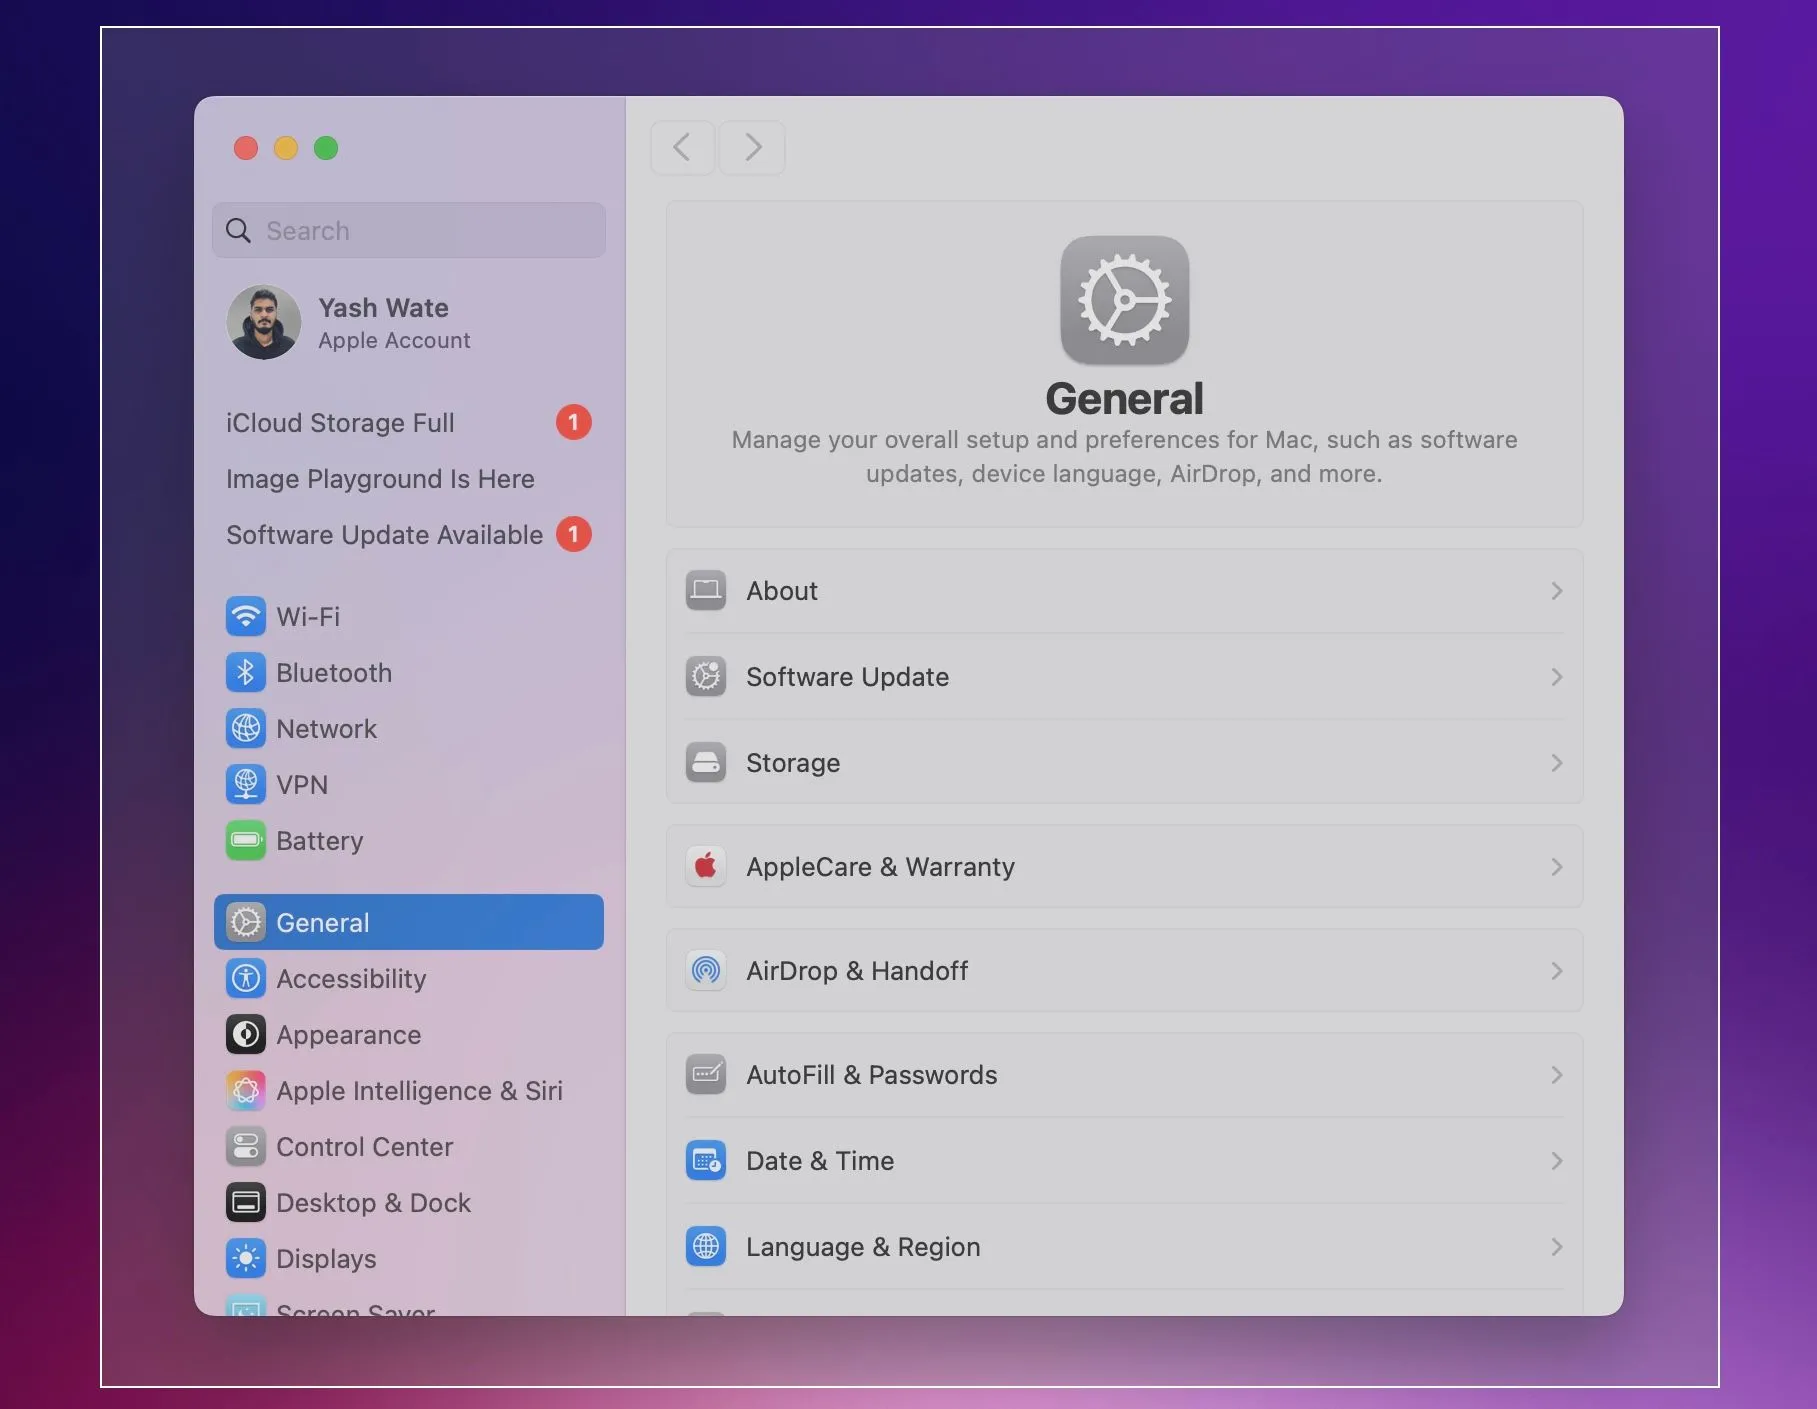Click the Bluetooth icon in sidebar
The height and width of the screenshot is (1409, 1817).
pos(246,672)
